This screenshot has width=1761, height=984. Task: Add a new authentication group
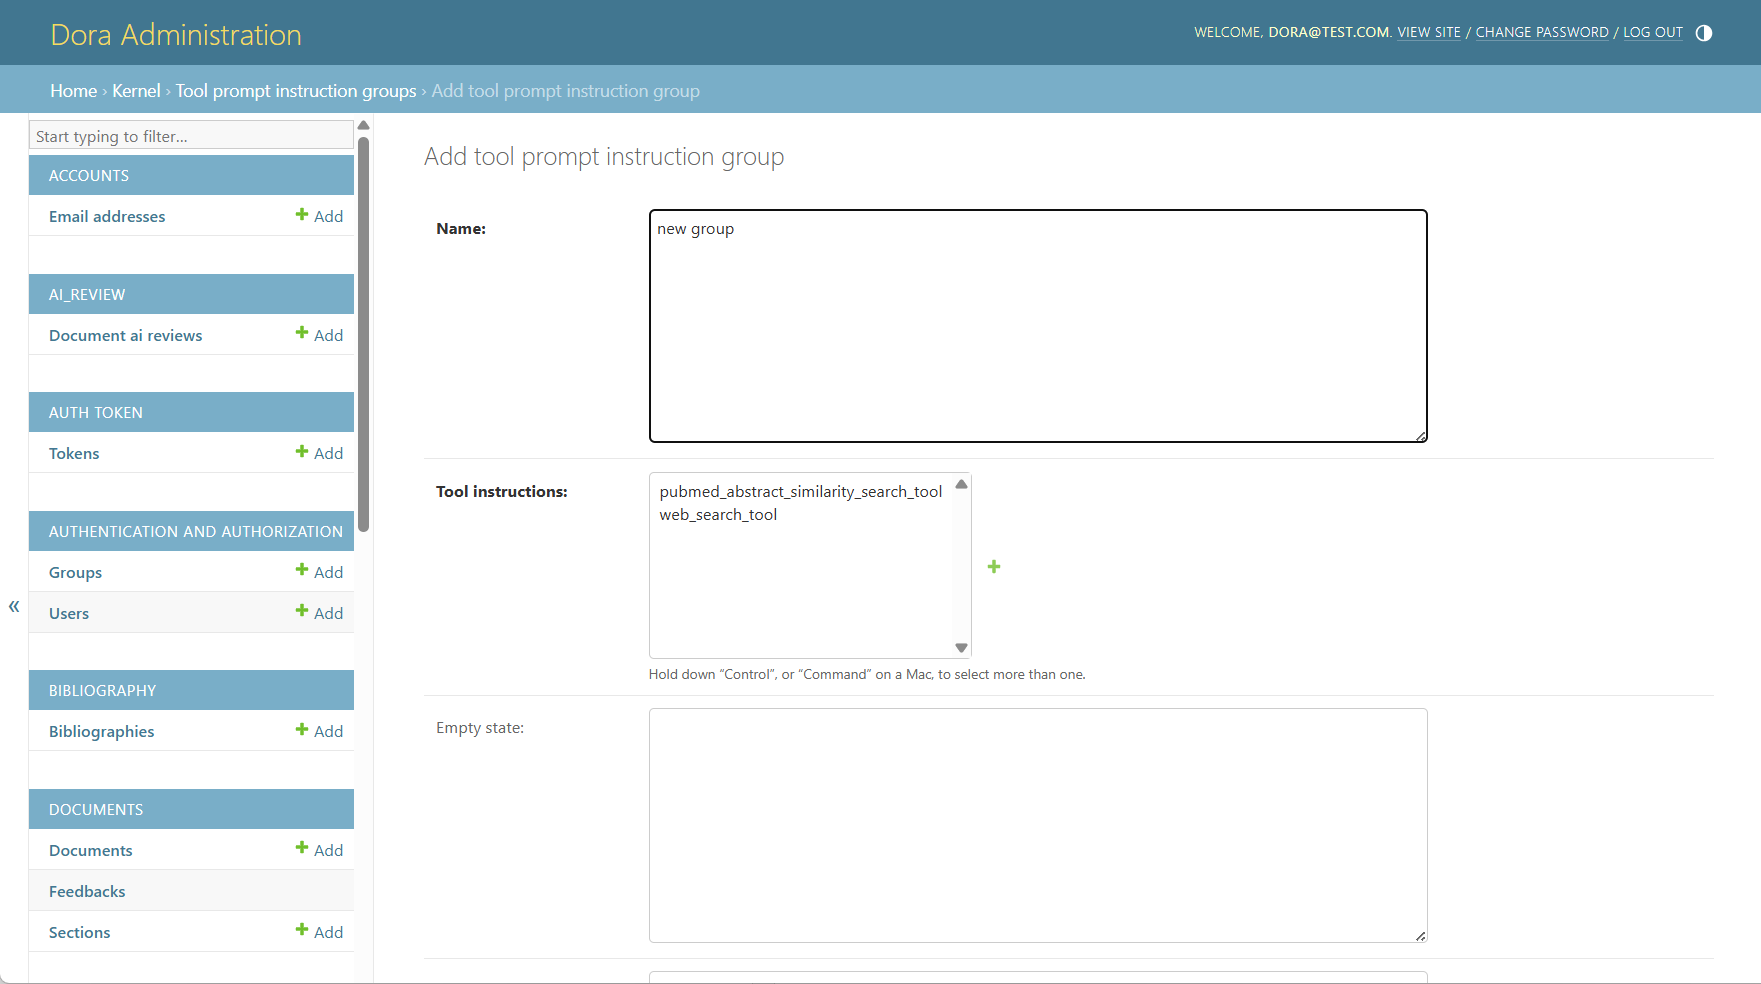click(x=320, y=572)
